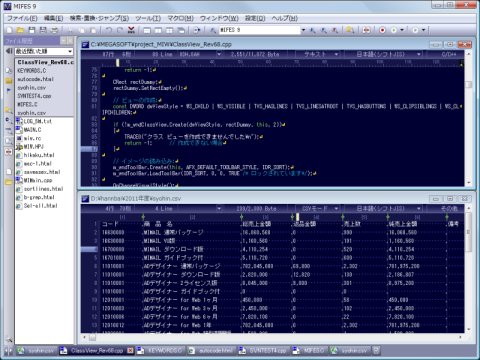
Task: Open the encoding dropdown in syohin.csv window
Action: 419,209
